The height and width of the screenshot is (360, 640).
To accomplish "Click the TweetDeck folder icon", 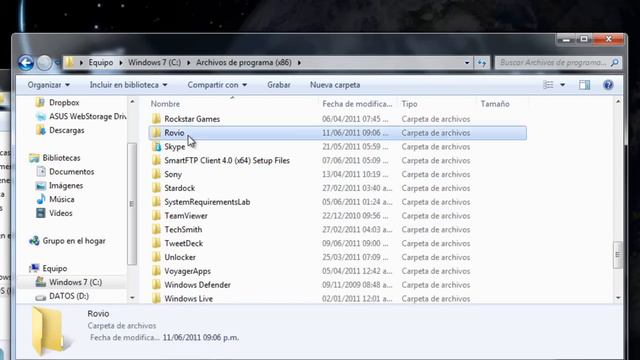I will tap(156, 243).
